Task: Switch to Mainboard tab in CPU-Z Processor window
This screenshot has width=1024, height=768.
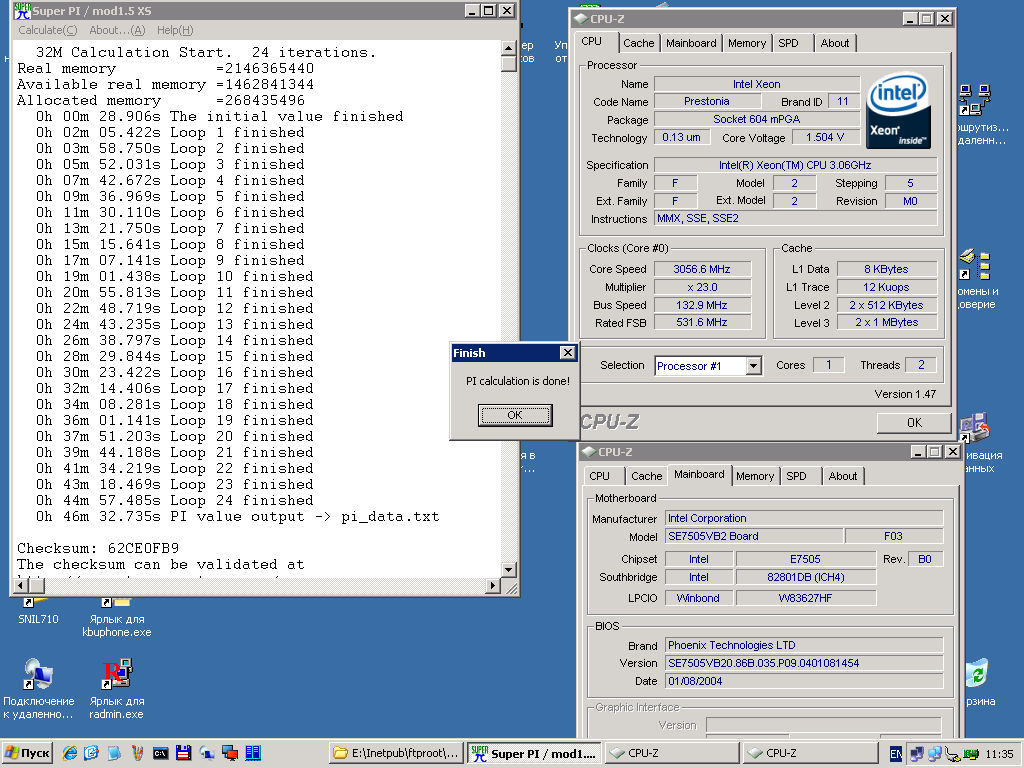Action: click(x=691, y=43)
